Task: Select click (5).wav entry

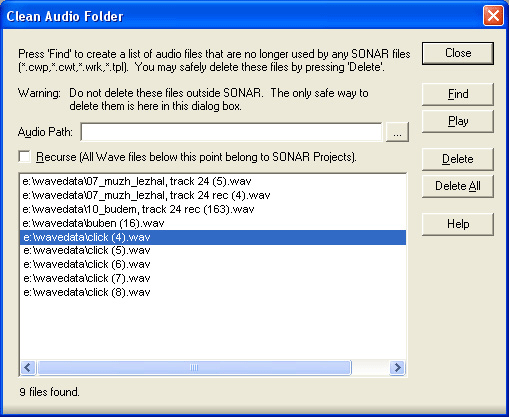Action: (213, 251)
